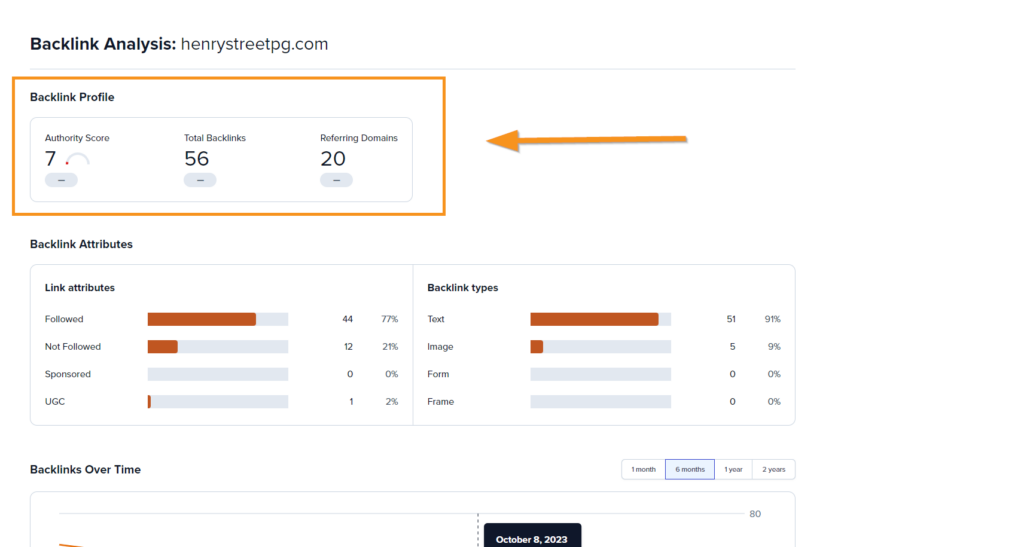Click the Not Followed label
The height and width of the screenshot is (547, 1024).
(72, 347)
